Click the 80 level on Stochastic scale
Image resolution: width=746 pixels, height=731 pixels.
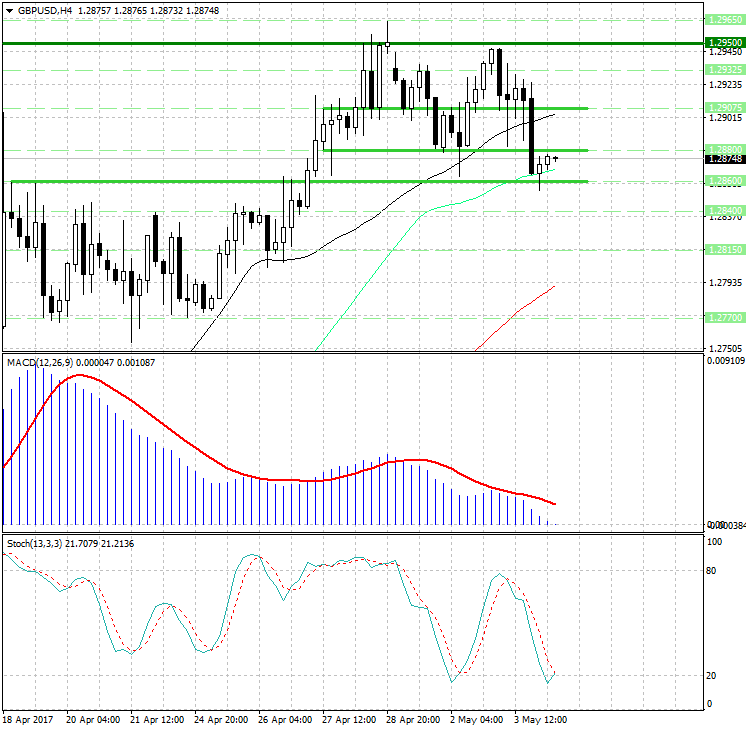tap(713, 571)
